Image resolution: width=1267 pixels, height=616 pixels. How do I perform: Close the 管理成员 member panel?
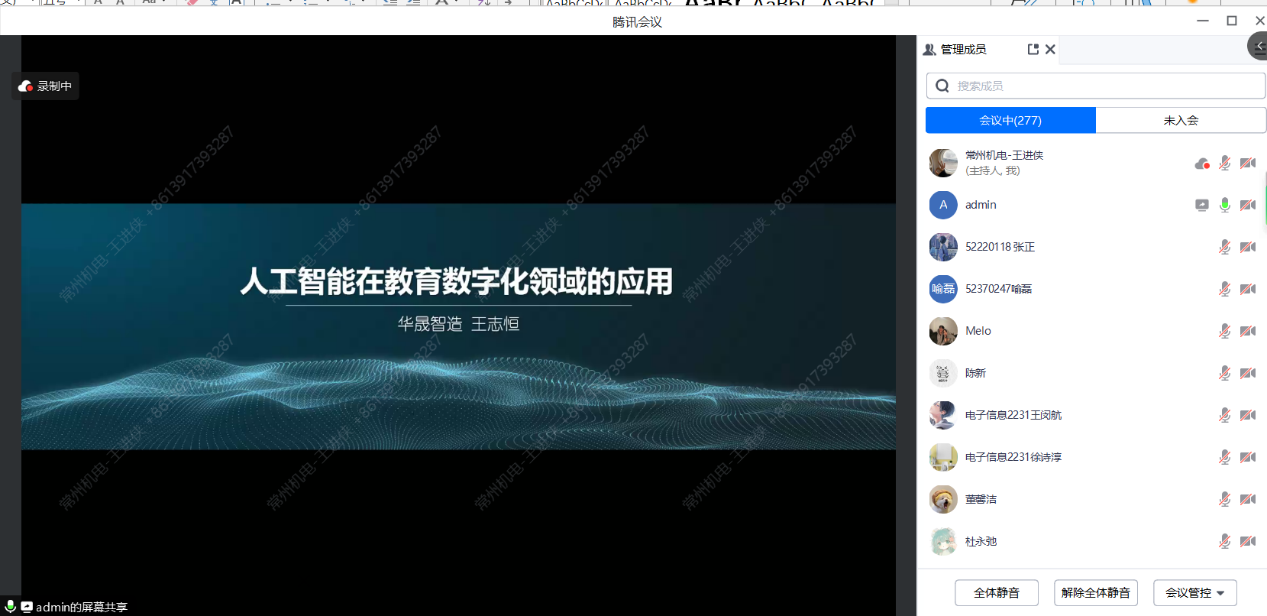(x=1050, y=49)
